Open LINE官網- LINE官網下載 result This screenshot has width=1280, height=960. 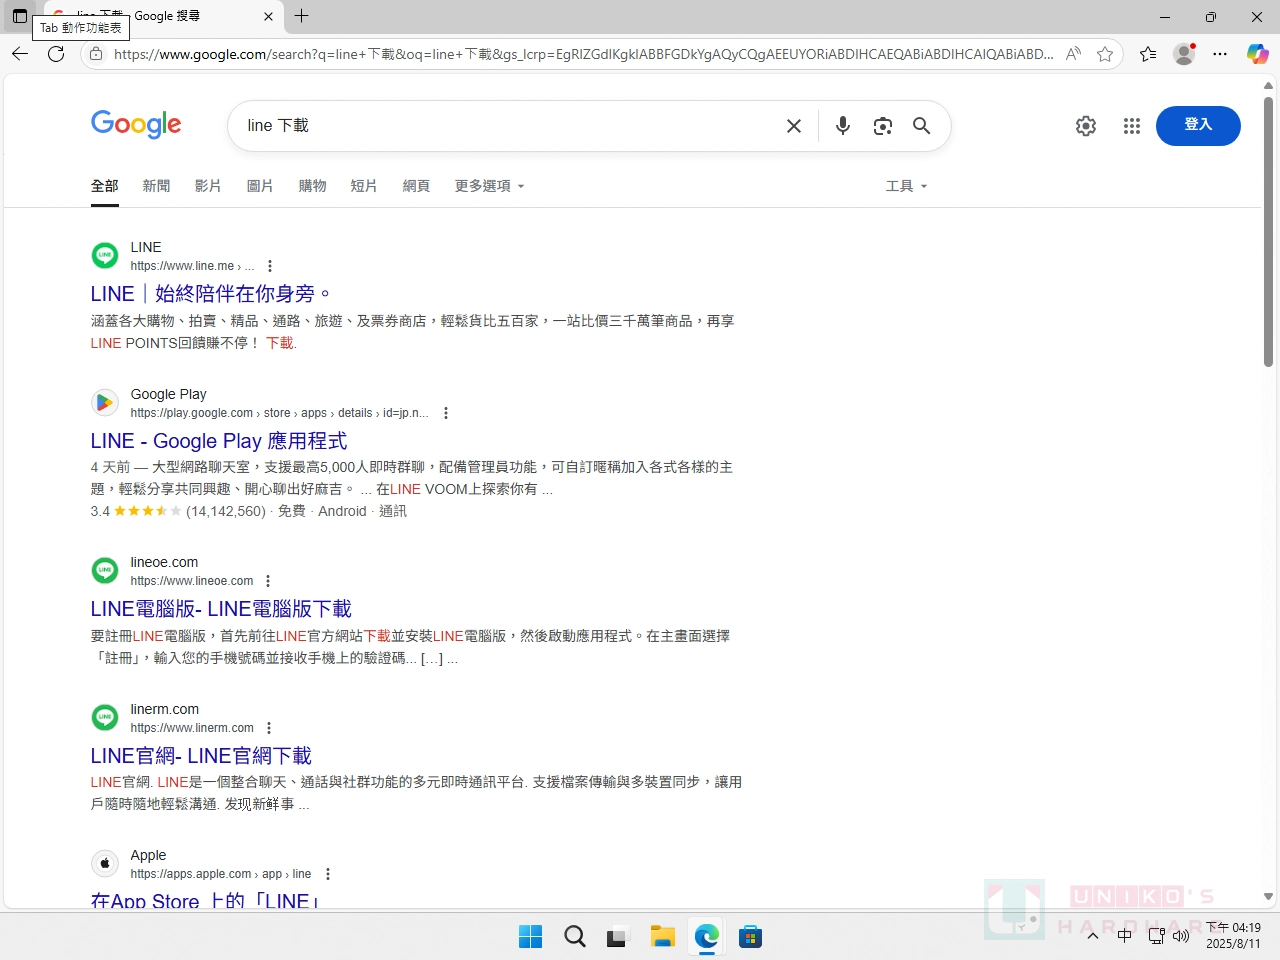point(201,756)
